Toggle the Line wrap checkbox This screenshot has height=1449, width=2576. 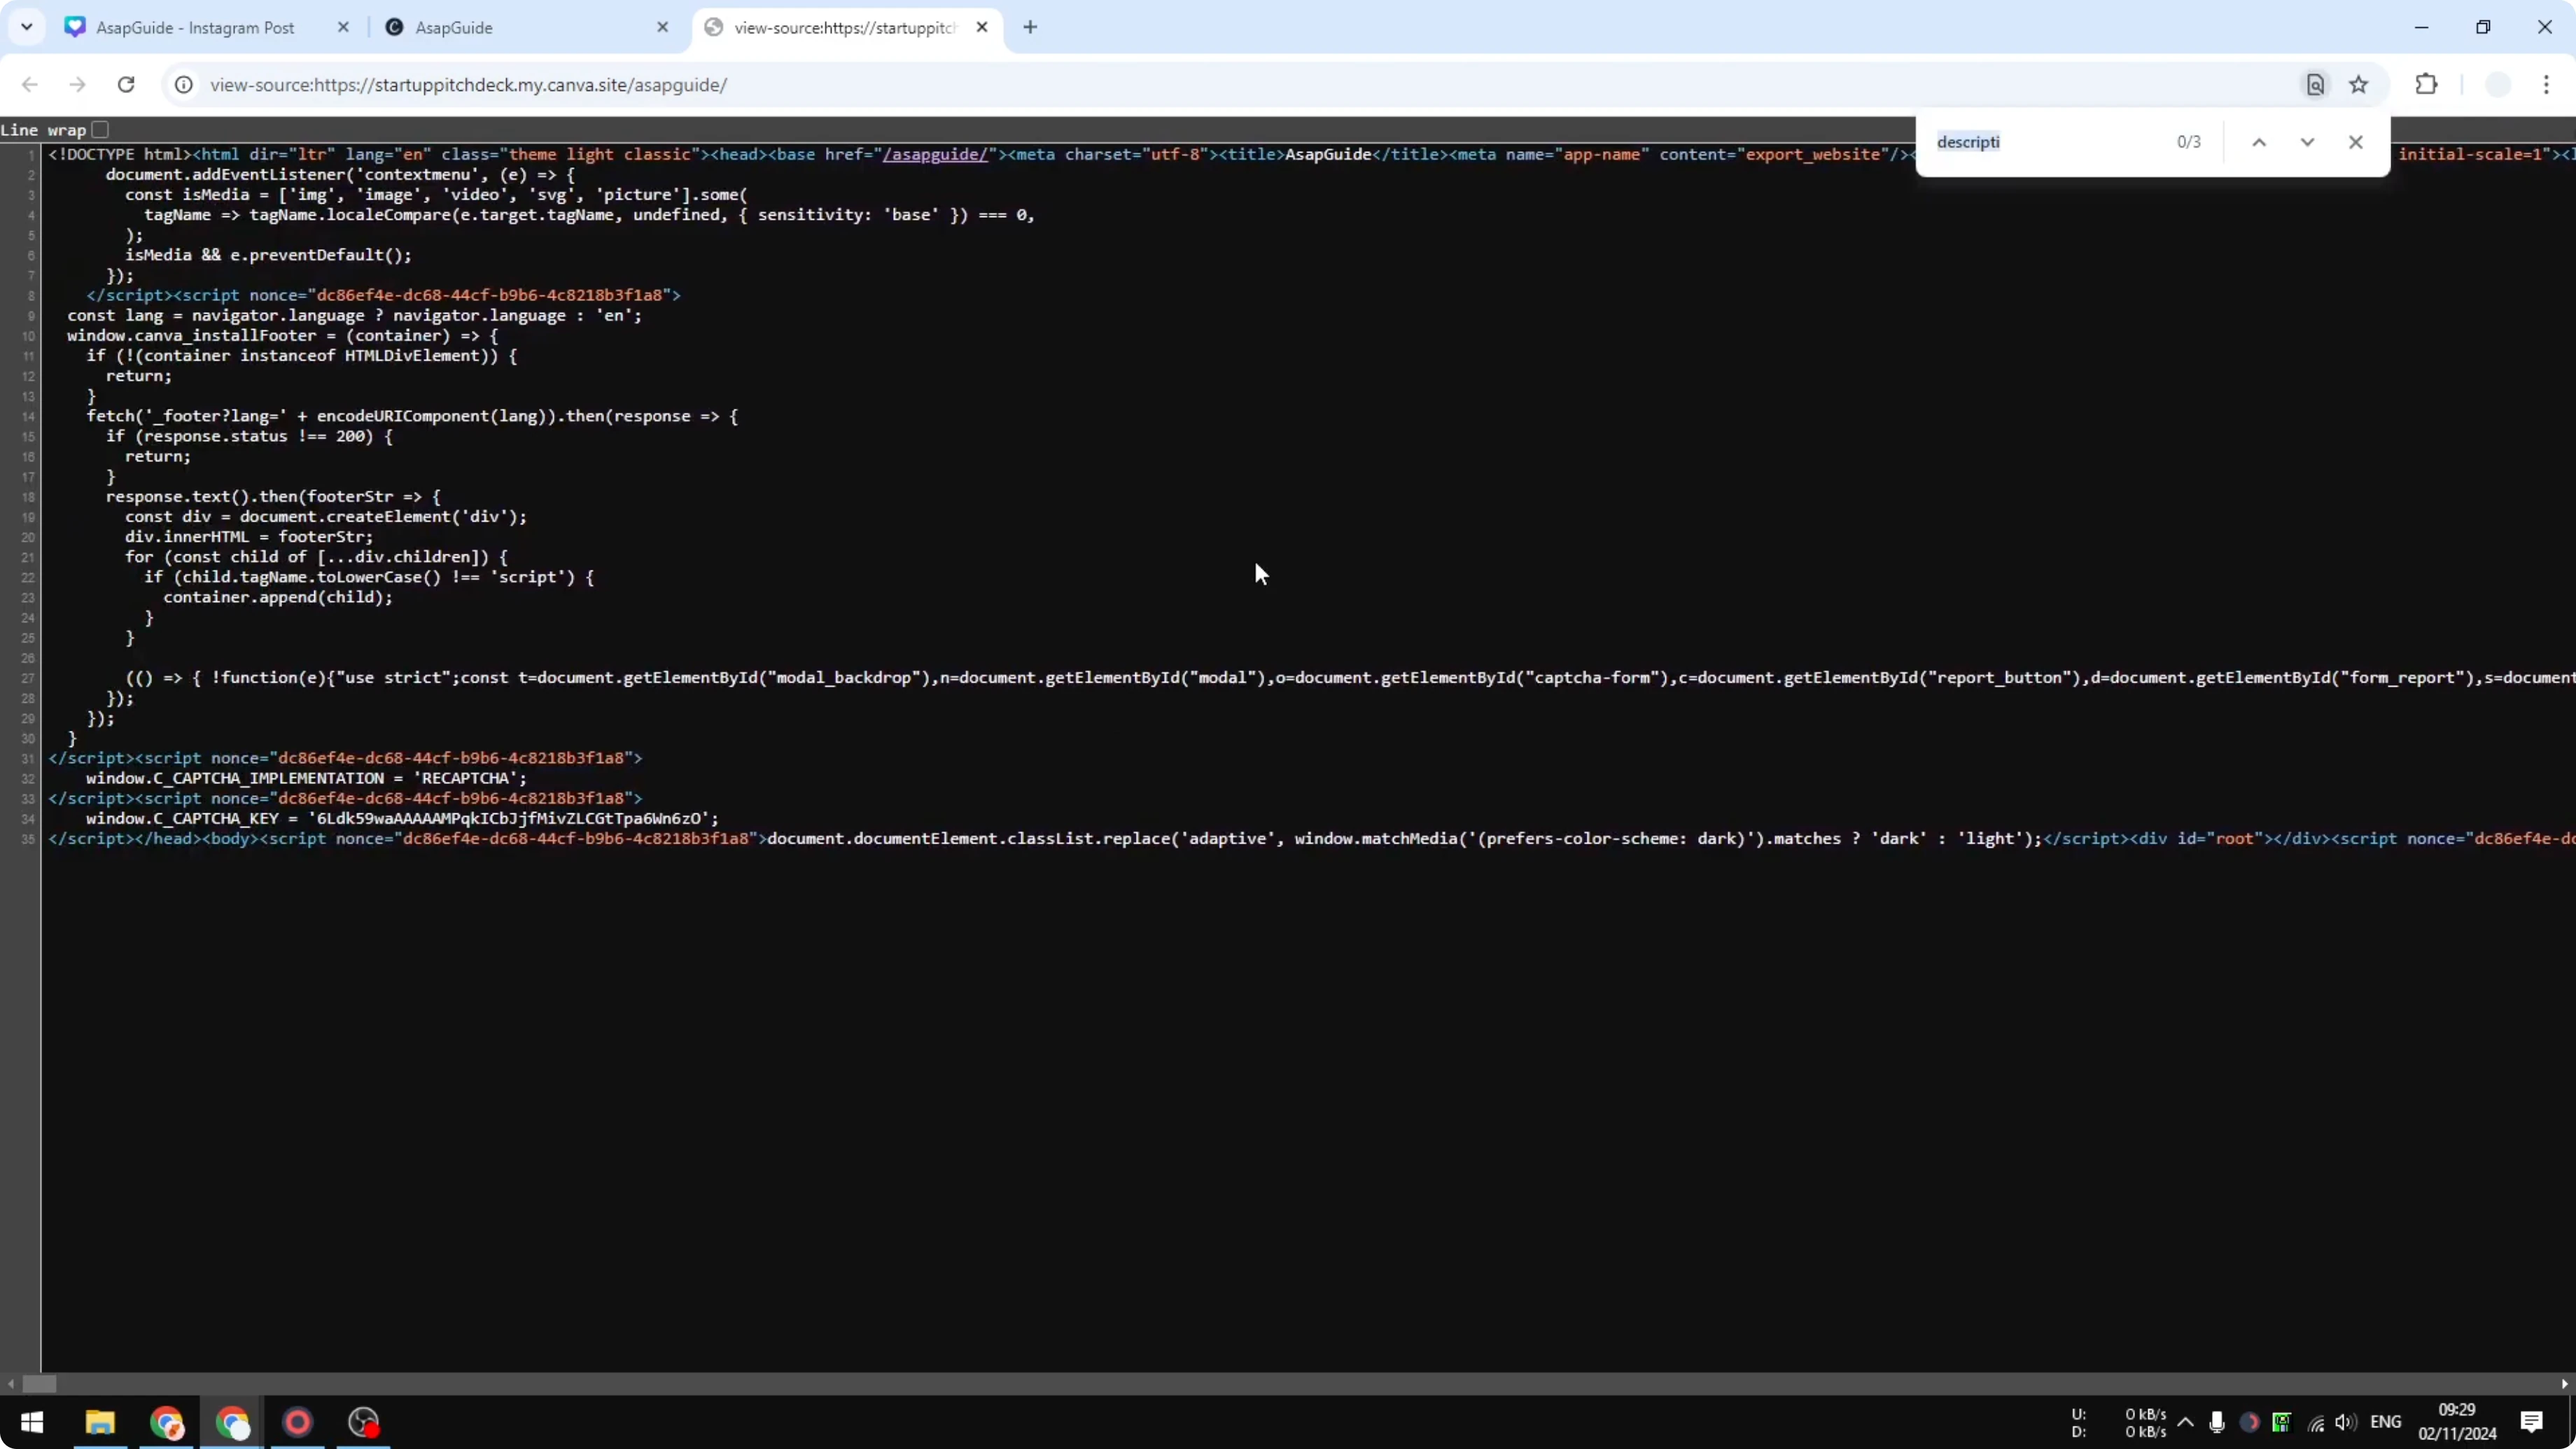100,130
